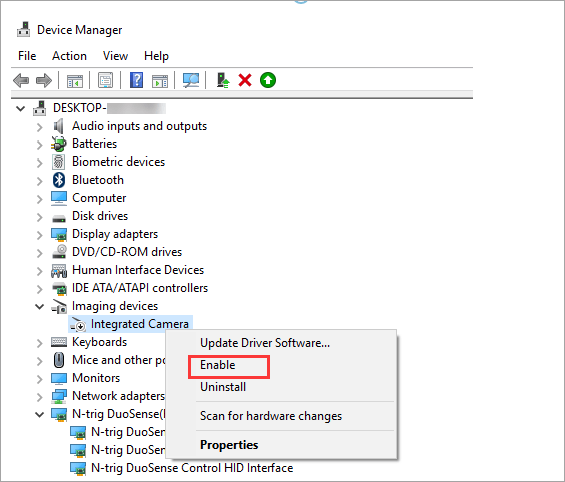Click the green Enable device toolbar icon
This screenshot has width=565, height=482.
coord(268,80)
